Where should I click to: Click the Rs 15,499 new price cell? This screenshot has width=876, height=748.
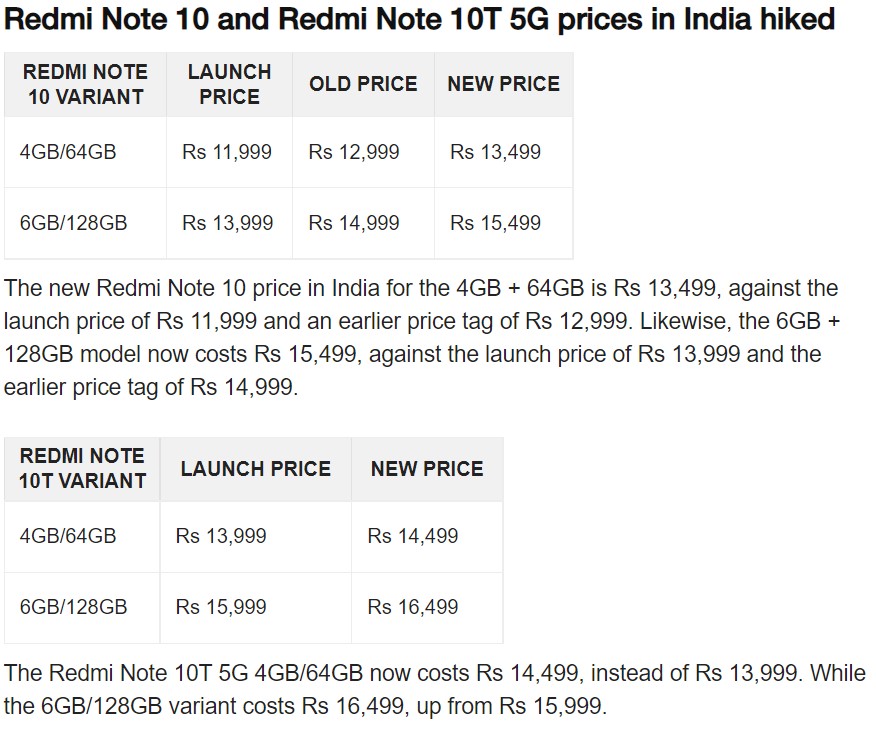pyautogui.click(x=503, y=223)
